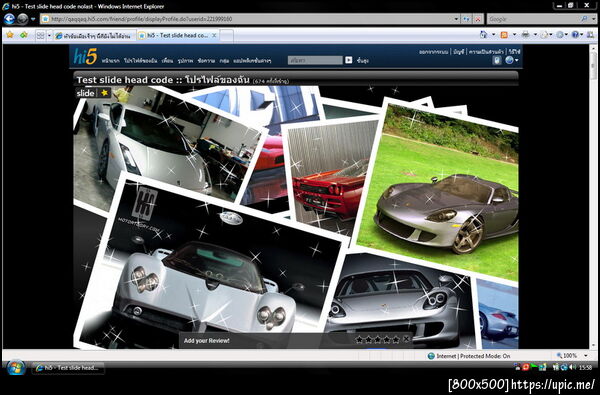600x395 pixels.
Task: Click the hi5 search go arrow button
Action: pyautogui.click(x=349, y=60)
